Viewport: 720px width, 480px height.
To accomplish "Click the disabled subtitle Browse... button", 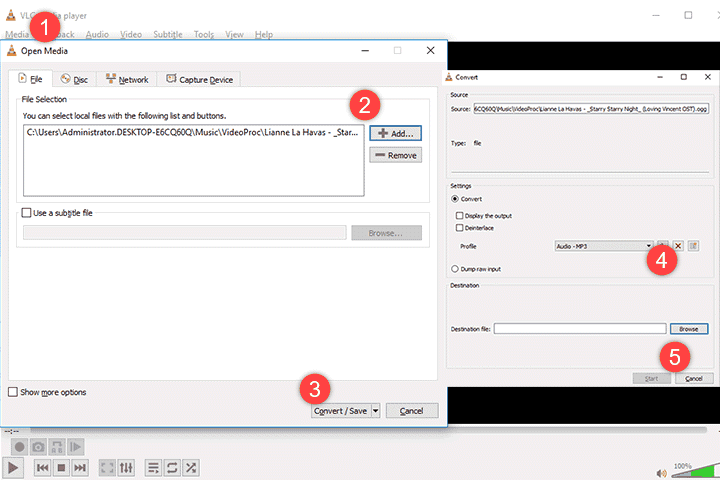I will click(x=386, y=233).
